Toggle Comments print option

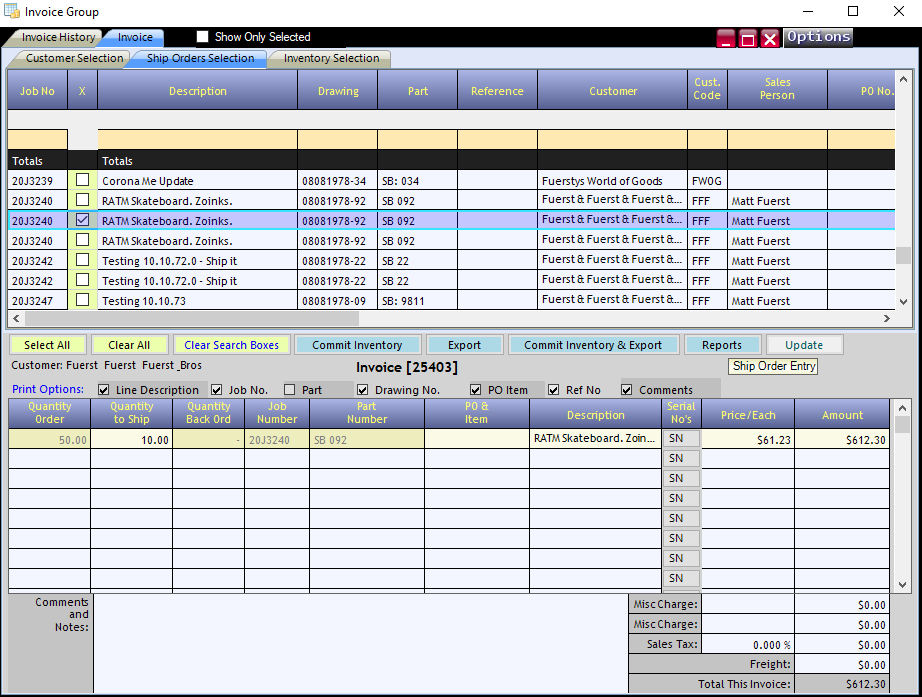(x=627, y=389)
